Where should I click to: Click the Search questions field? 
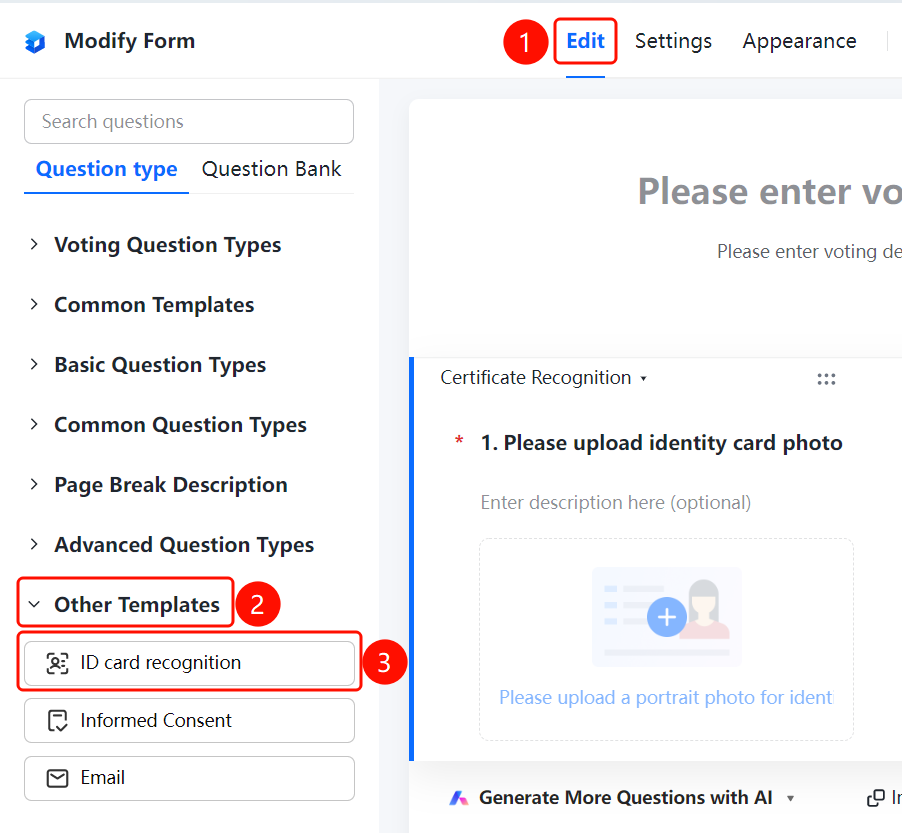189,121
